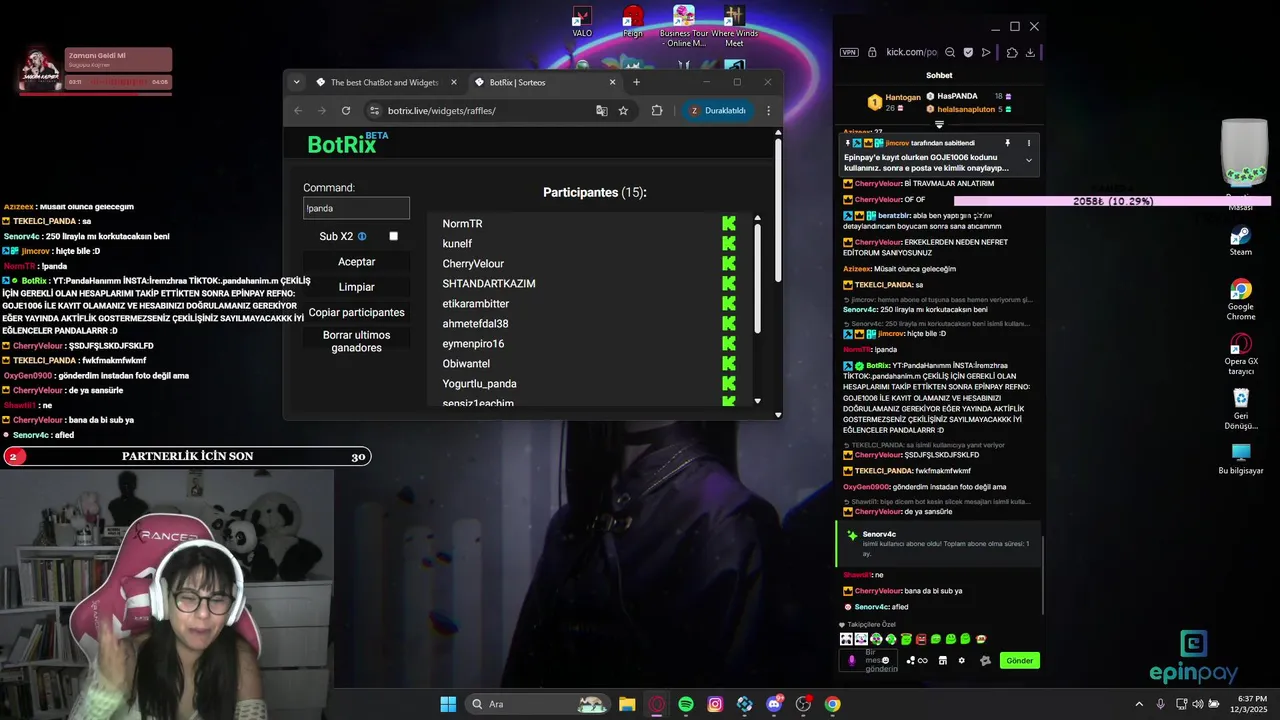Click the Gönder send button
Image resolution: width=1280 pixels, height=720 pixels.
point(1020,661)
